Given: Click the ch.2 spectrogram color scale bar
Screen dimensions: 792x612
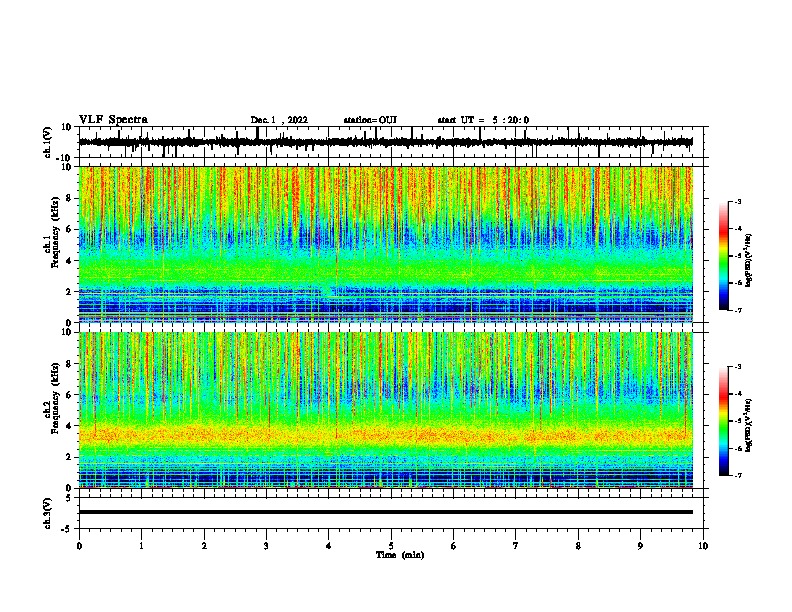Looking at the screenshot, I should click(723, 421).
